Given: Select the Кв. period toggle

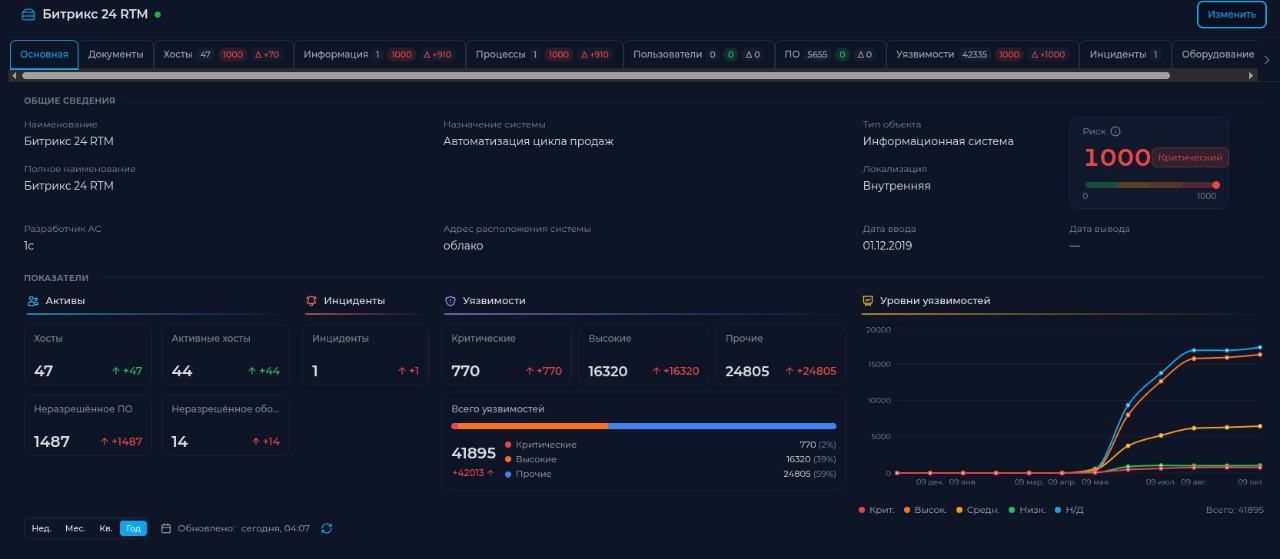Looking at the screenshot, I should (105, 528).
